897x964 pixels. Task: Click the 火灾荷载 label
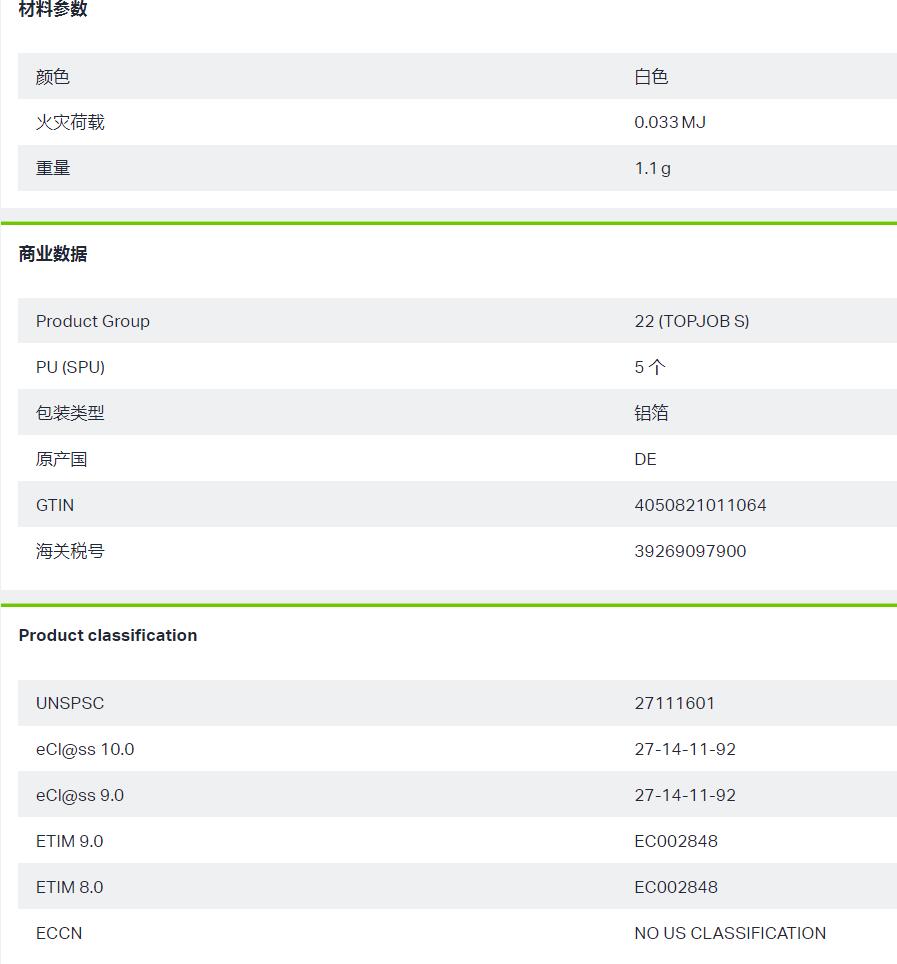[70, 122]
